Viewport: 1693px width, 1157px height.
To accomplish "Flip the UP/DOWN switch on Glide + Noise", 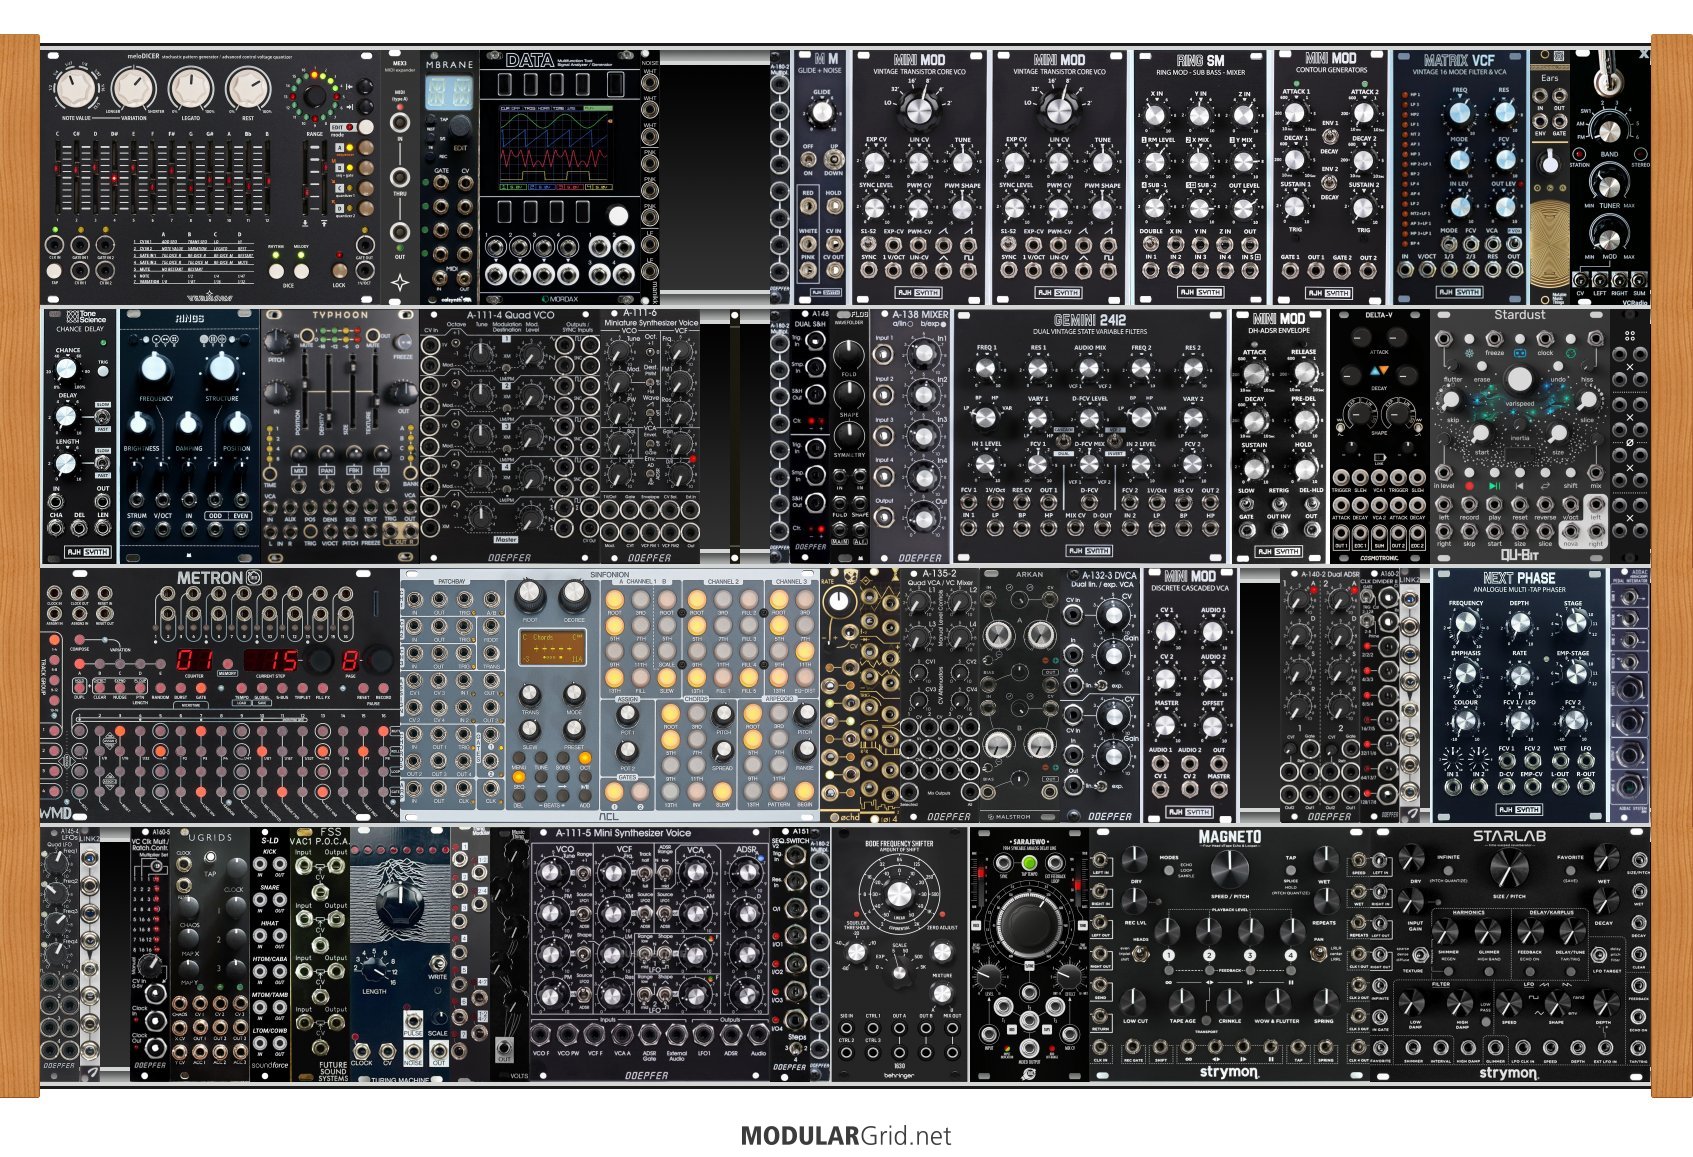I will click(x=834, y=159).
